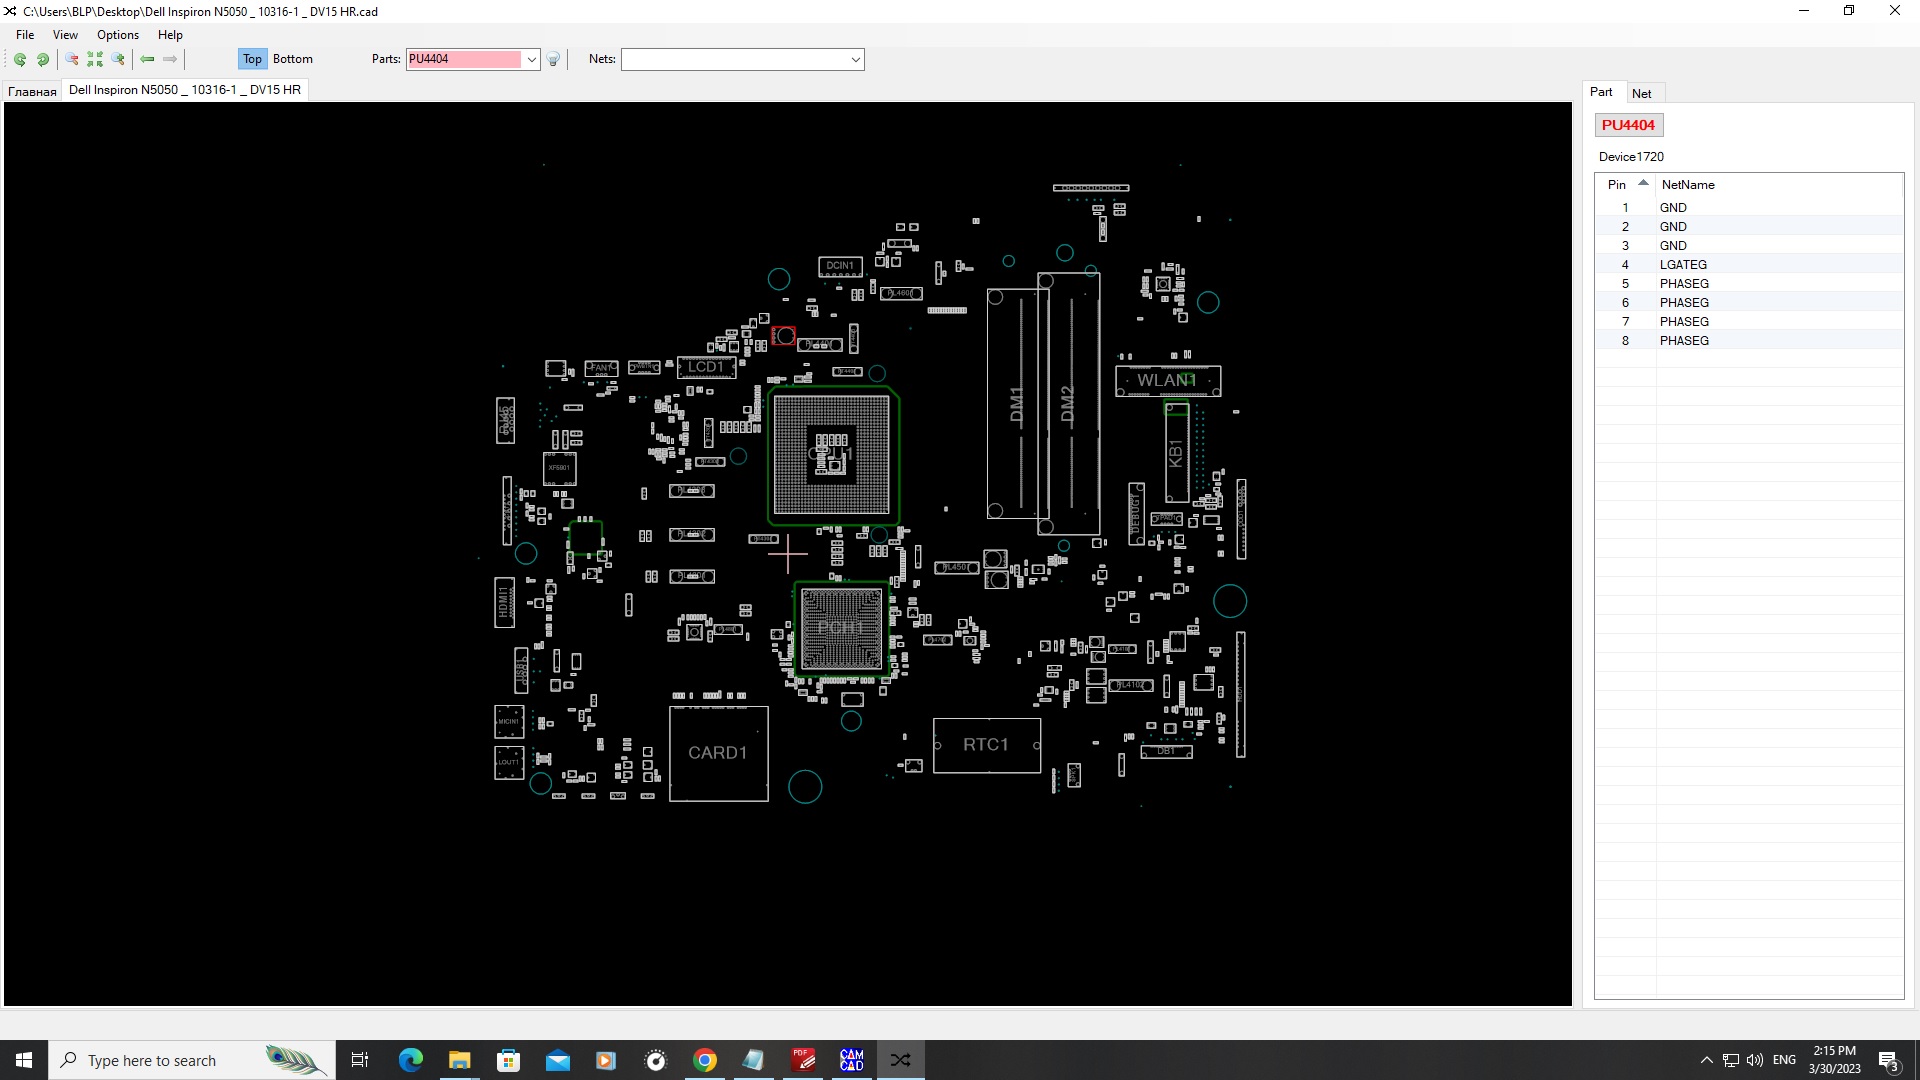
Task: Click the KB1 keyboard connector
Action: tap(1176, 452)
